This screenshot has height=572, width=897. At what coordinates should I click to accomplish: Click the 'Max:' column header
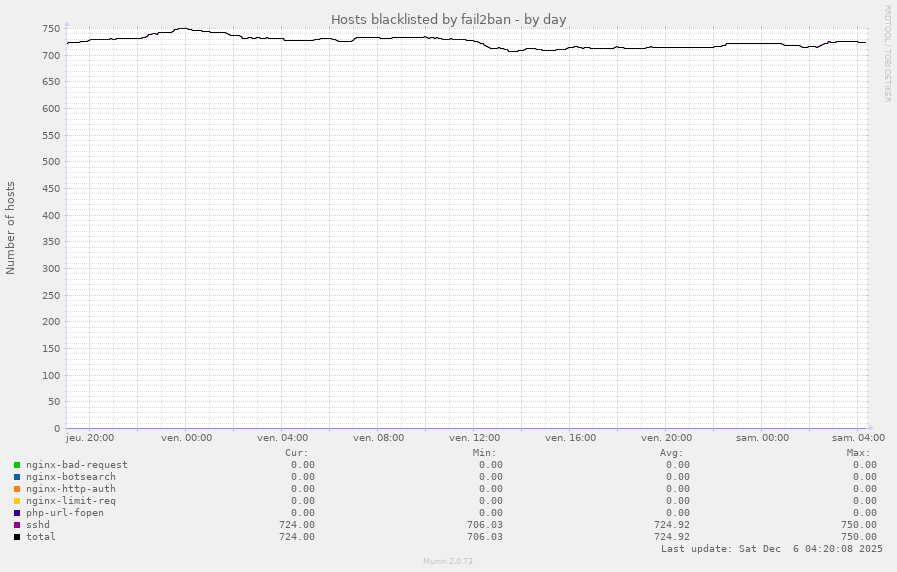(x=857, y=453)
